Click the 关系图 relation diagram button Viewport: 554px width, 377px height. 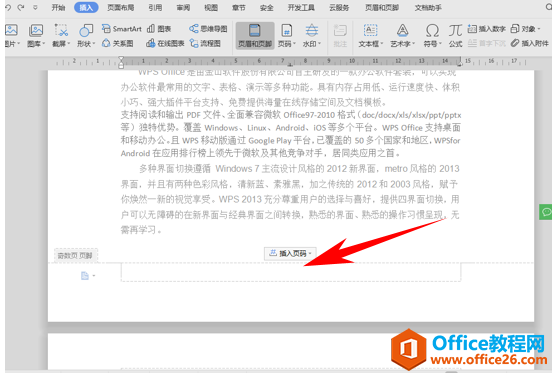[118, 43]
